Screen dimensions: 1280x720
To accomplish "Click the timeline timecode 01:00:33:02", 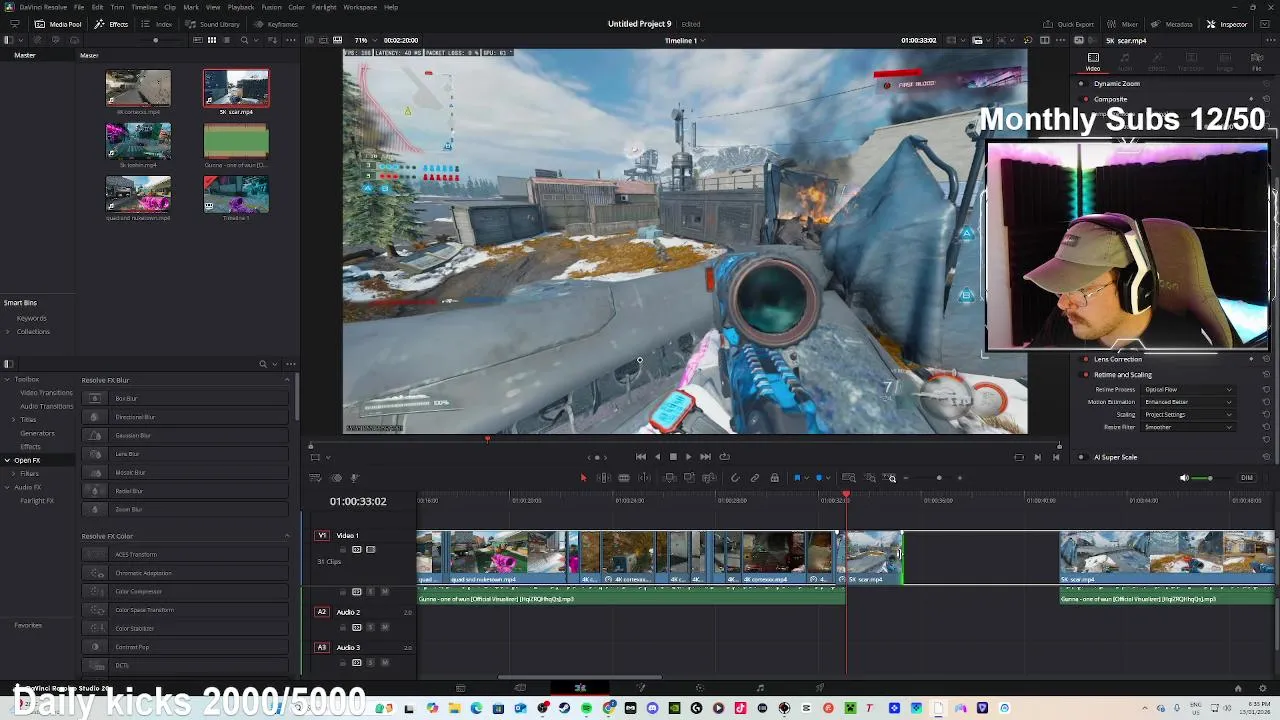I will click(x=358, y=501).
